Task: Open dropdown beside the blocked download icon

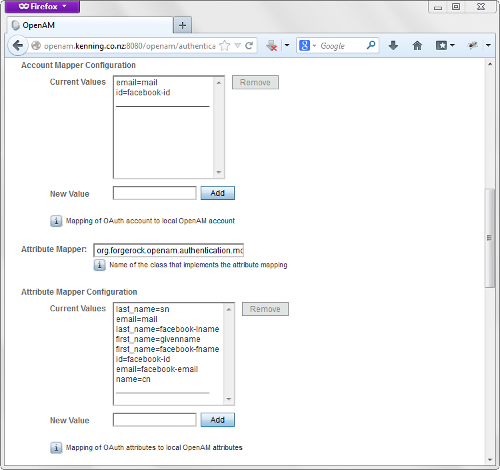Action: 287,45
